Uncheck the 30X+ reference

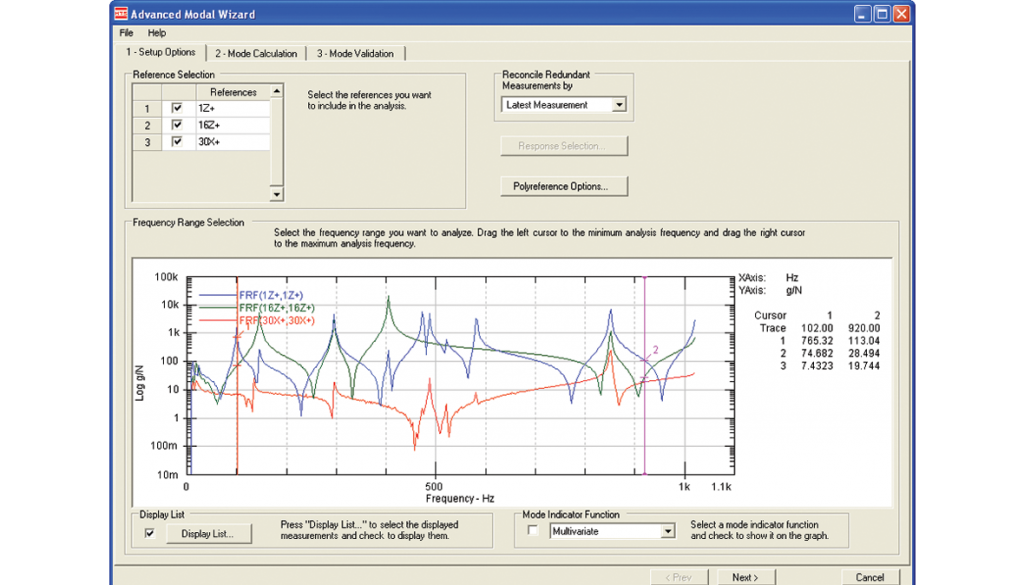(178, 142)
